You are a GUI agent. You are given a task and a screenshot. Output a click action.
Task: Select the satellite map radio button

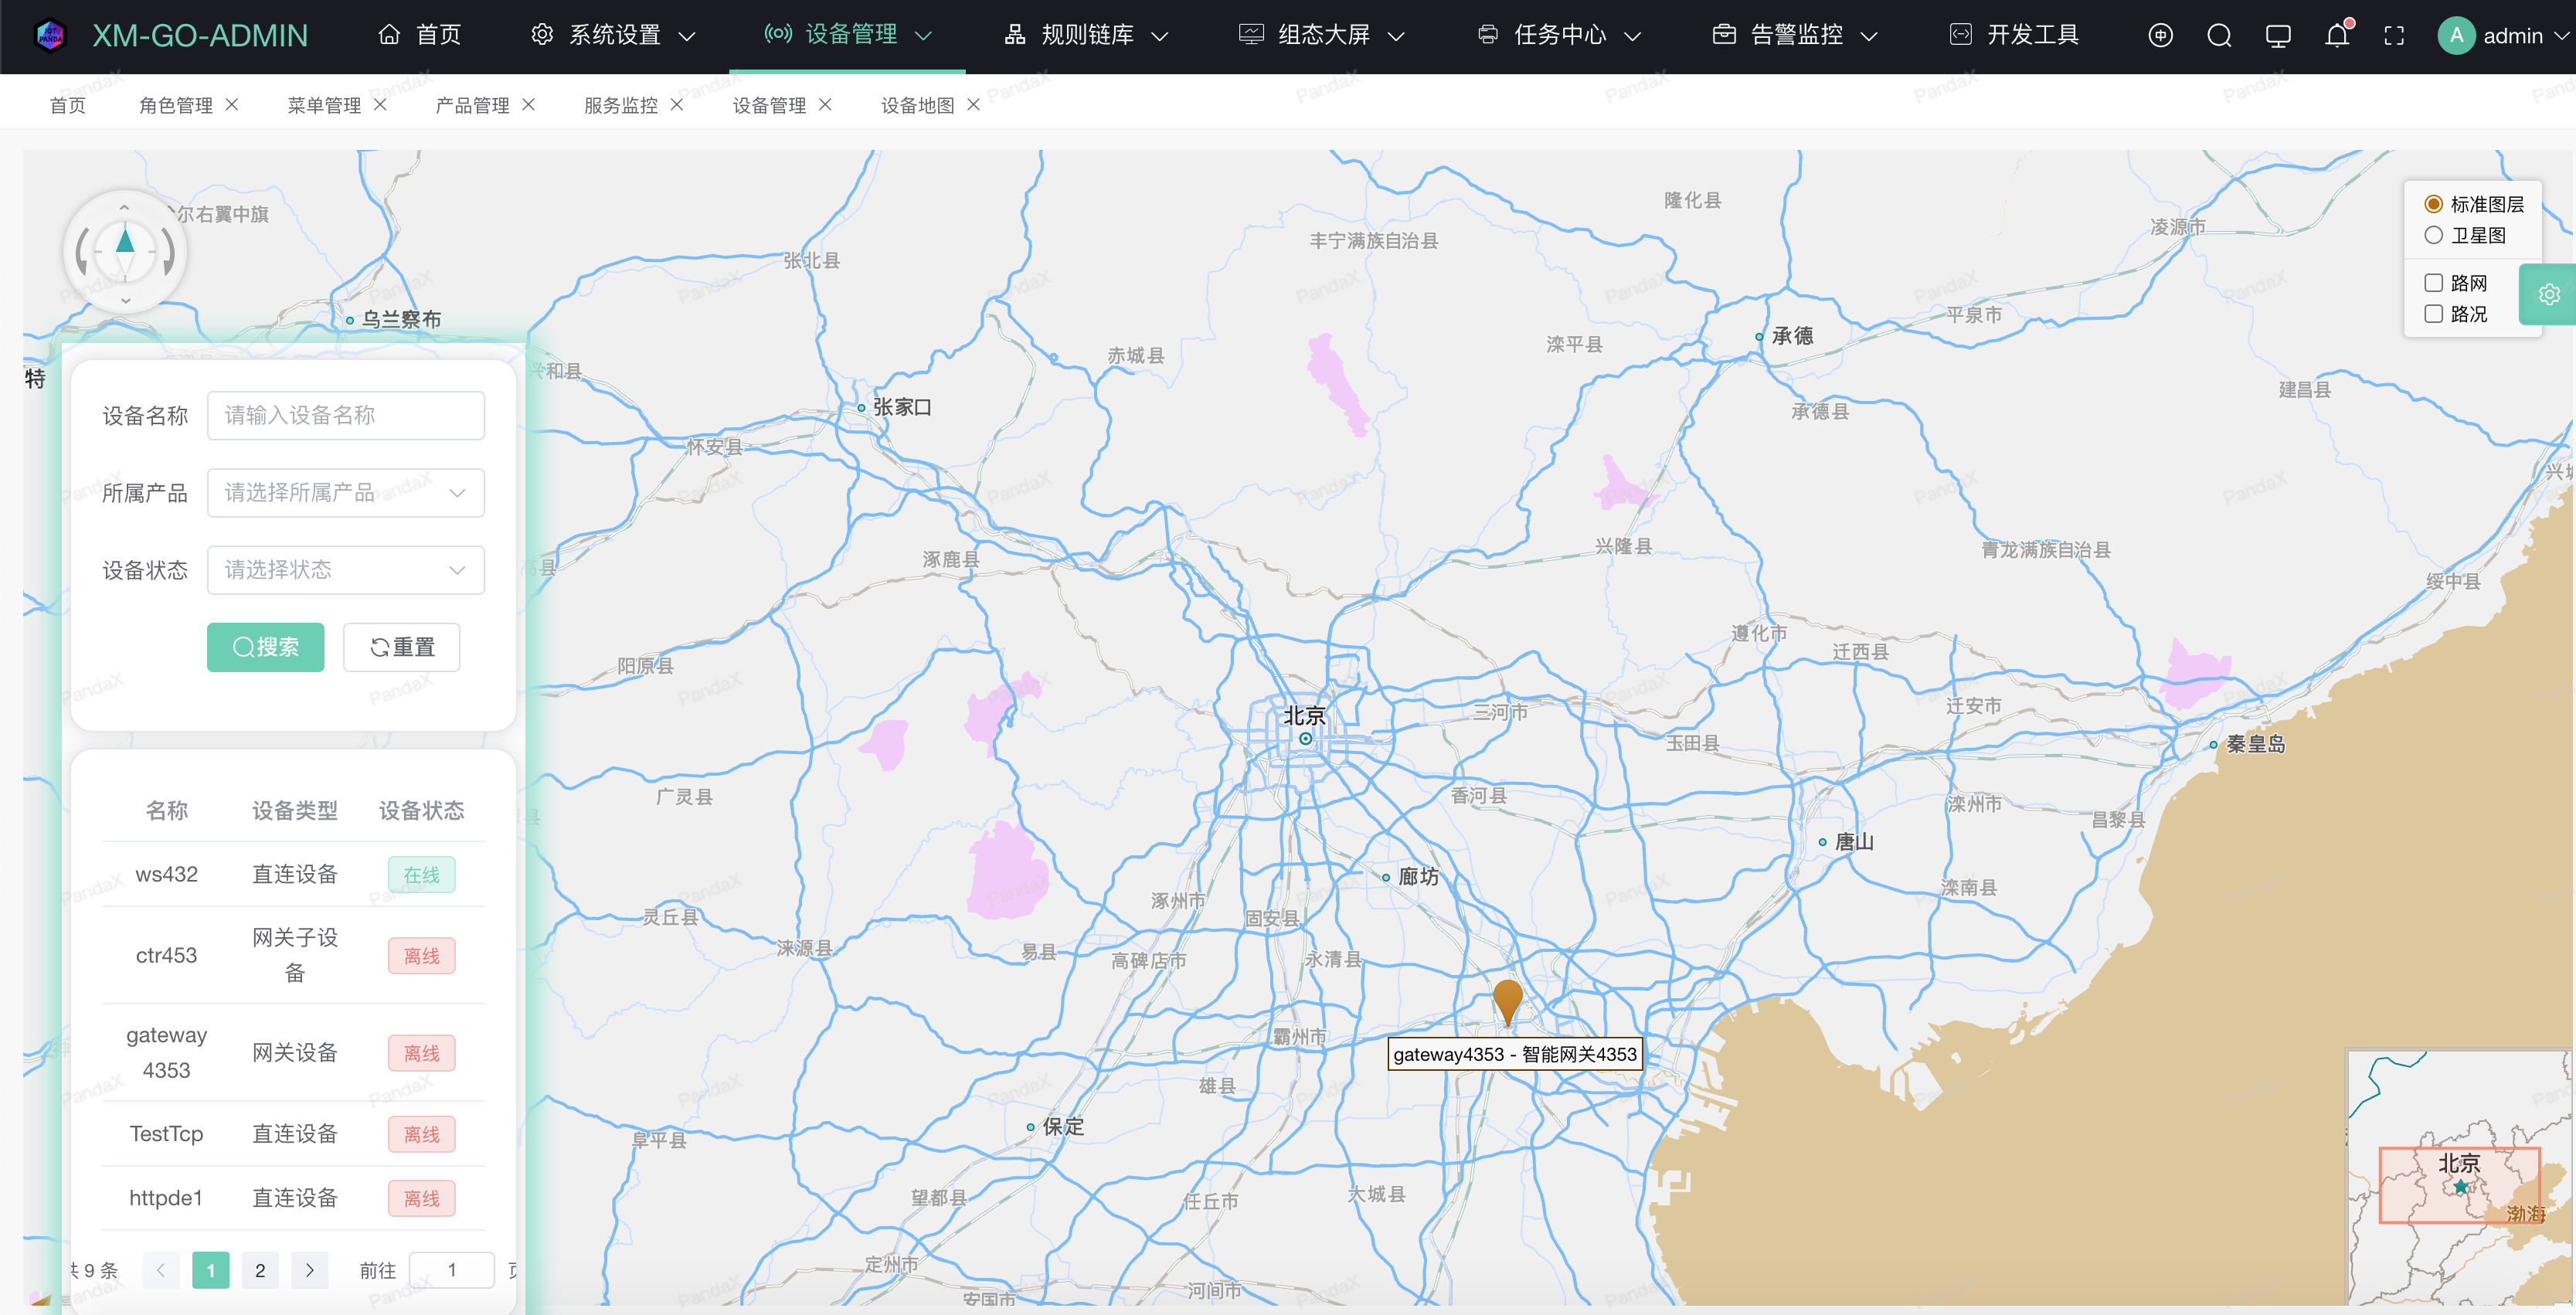[x=2432, y=233]
